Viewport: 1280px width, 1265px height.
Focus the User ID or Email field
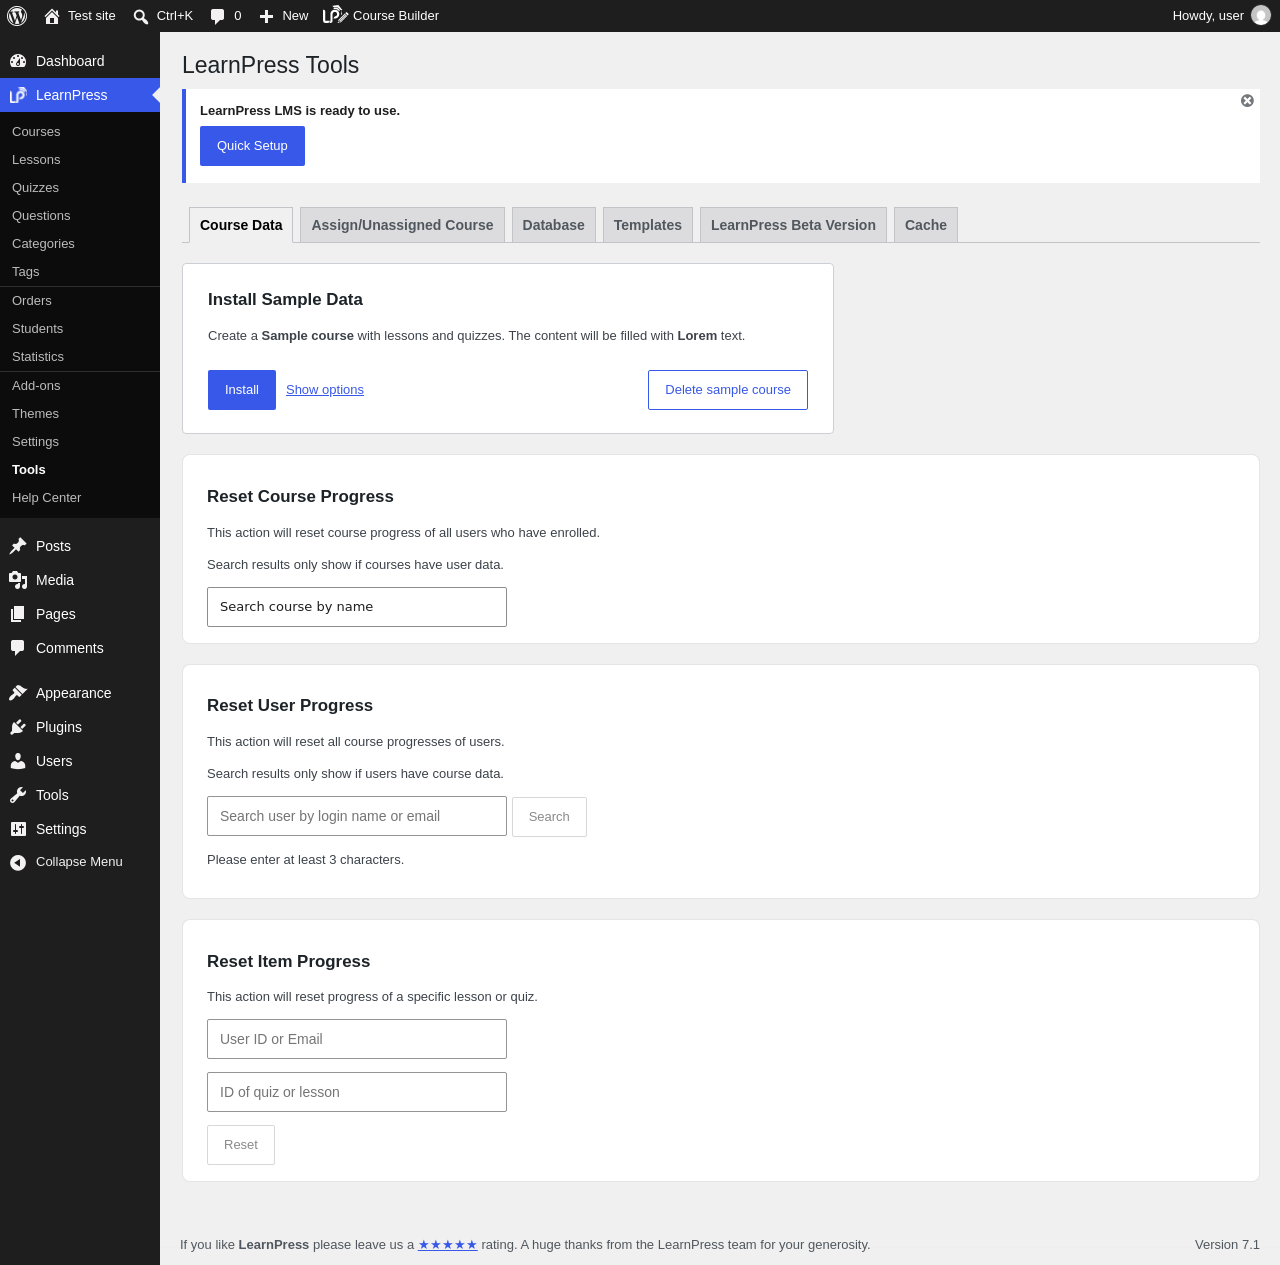[357, 1039]
